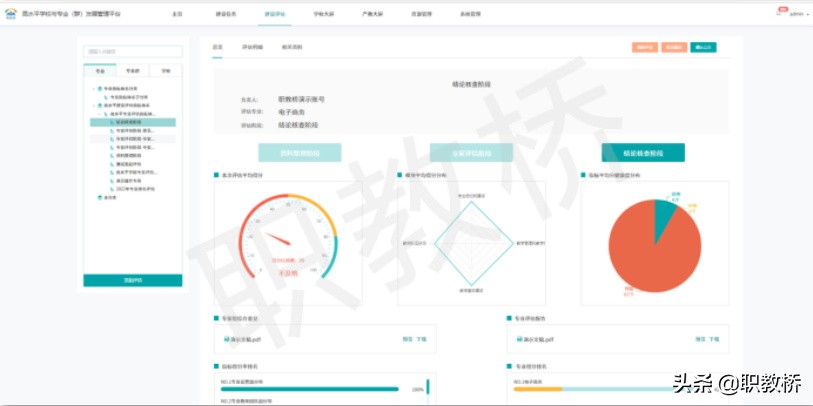Open 资源管理 in the top navigation

coord(421,15)
